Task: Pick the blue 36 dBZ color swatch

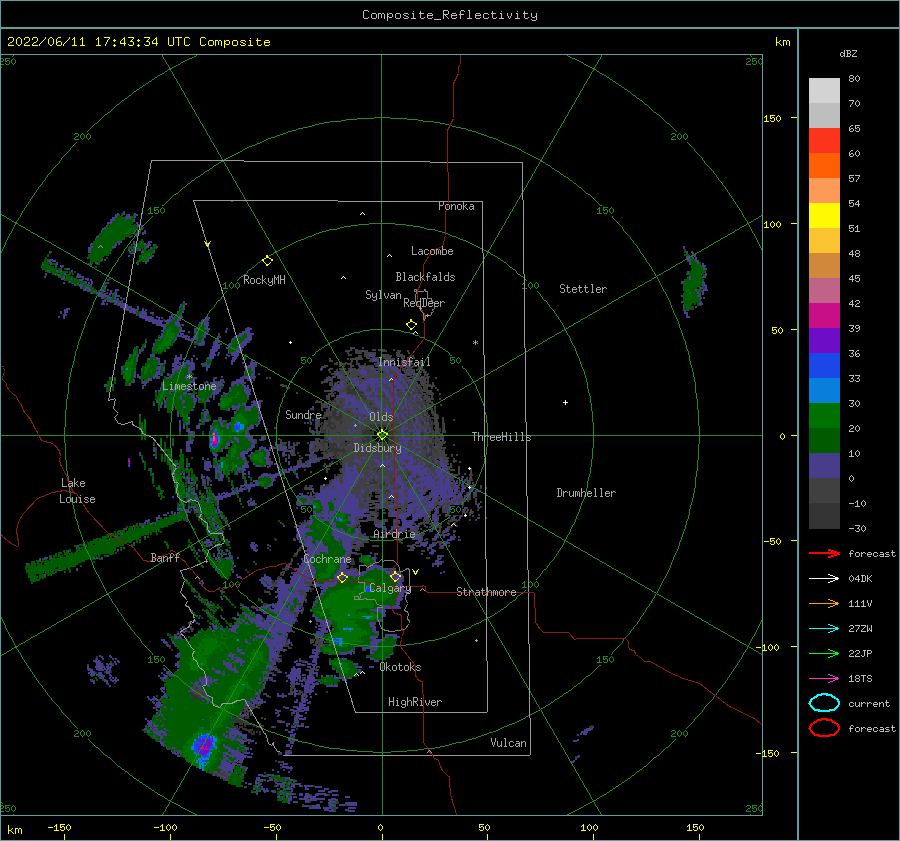Action: pos(824,366)
